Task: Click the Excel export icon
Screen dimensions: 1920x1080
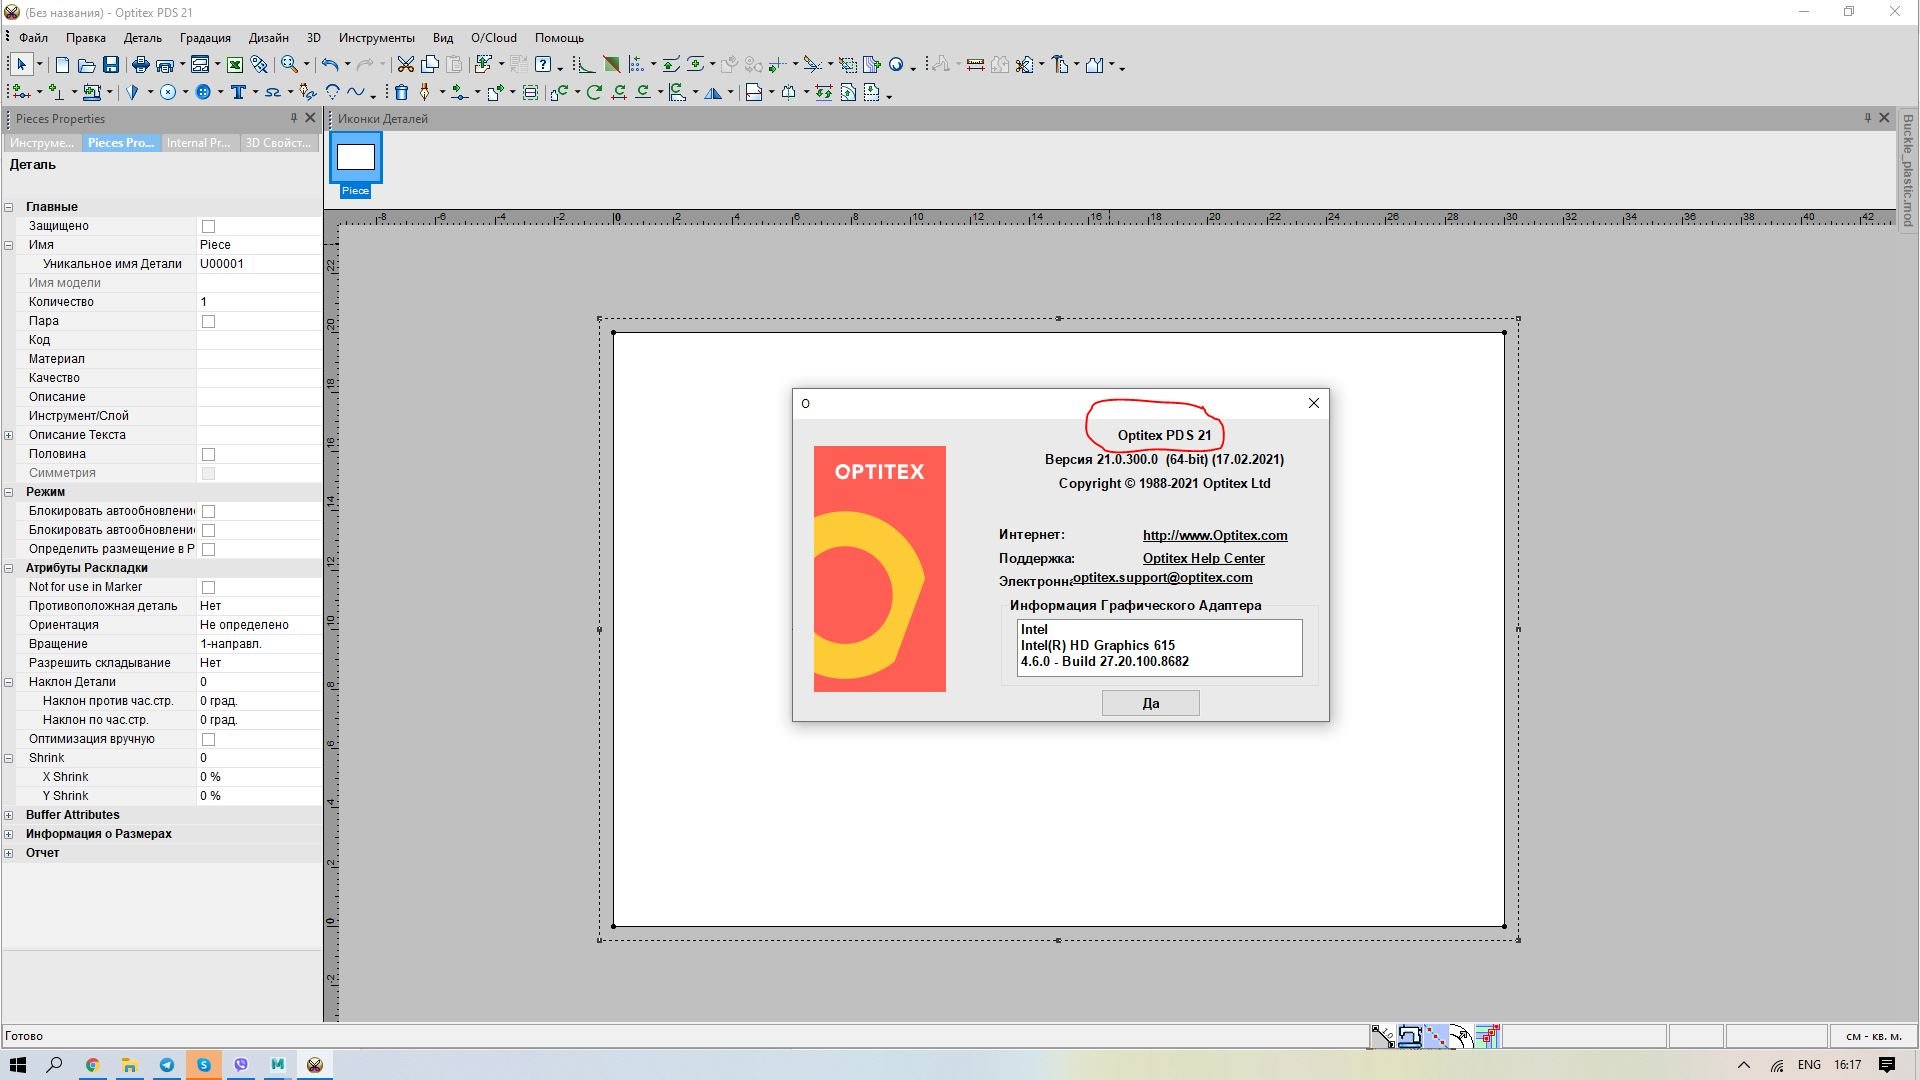Action: [235, 65]
